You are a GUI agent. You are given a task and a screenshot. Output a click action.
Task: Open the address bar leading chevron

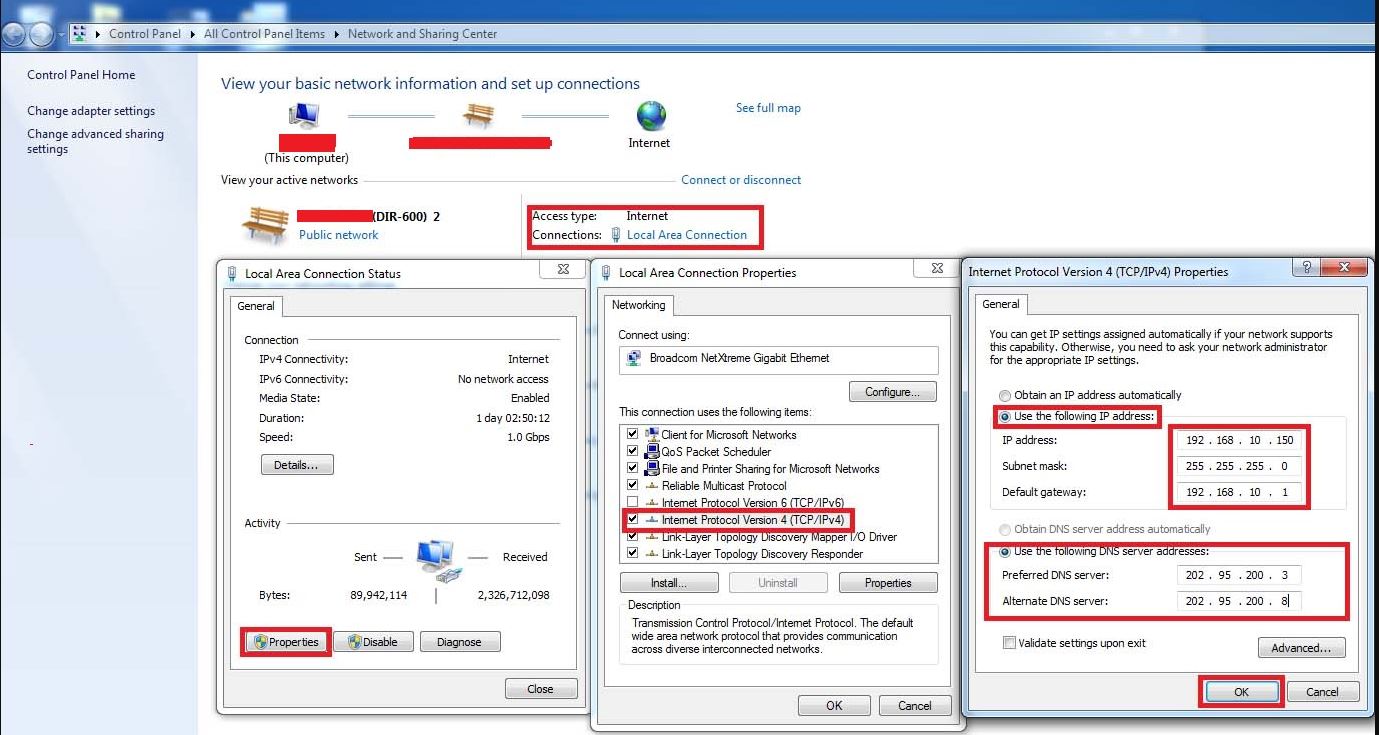coord(60,33)
